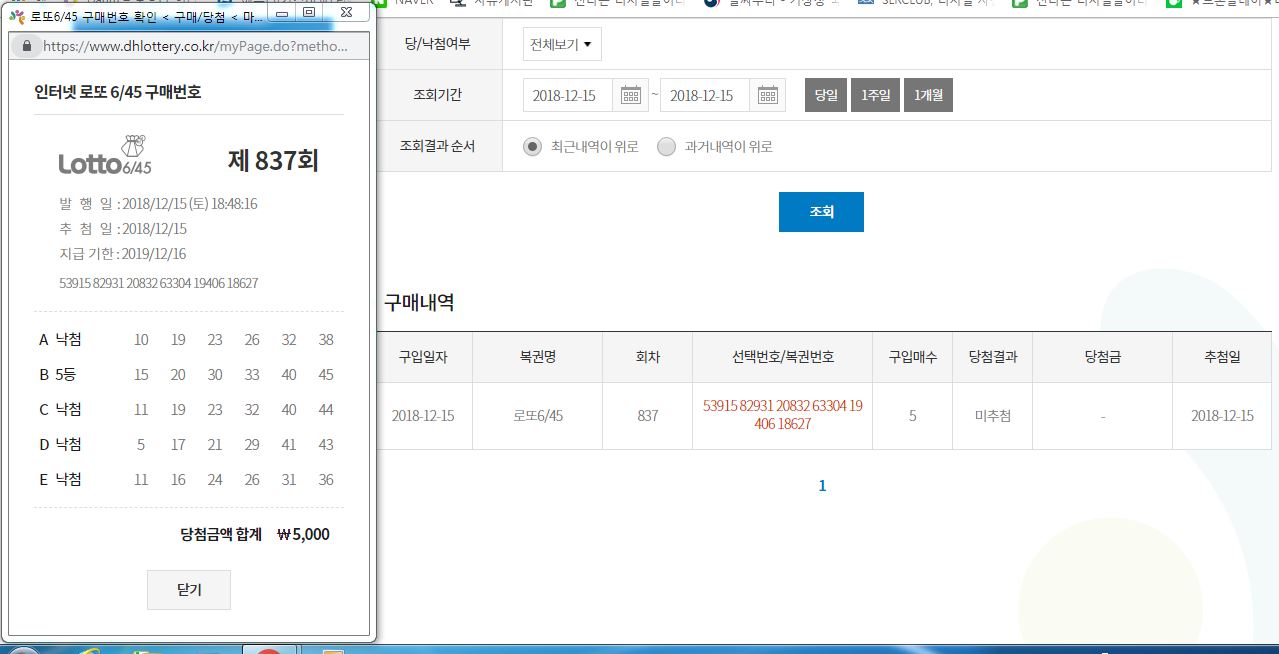
Task: Click the 발행일 issue date line in the popup
Action: click(x=158, y=203)
